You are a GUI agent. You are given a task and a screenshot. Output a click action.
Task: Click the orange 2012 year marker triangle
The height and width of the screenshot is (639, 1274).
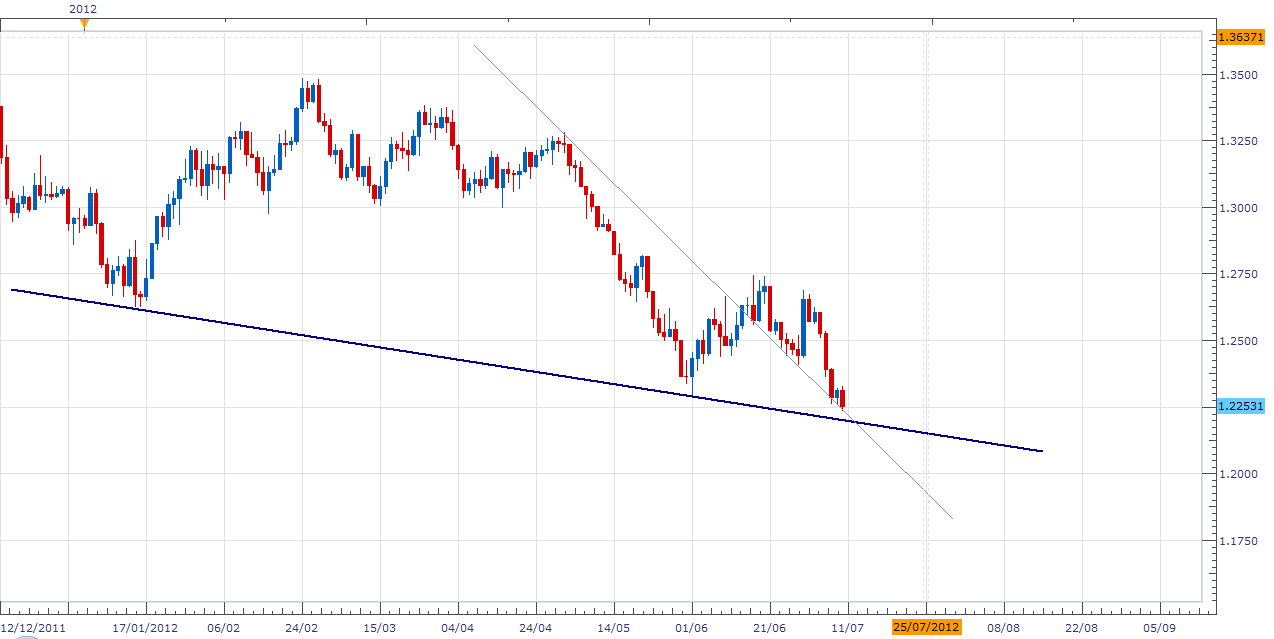click(x=84, y=26)
